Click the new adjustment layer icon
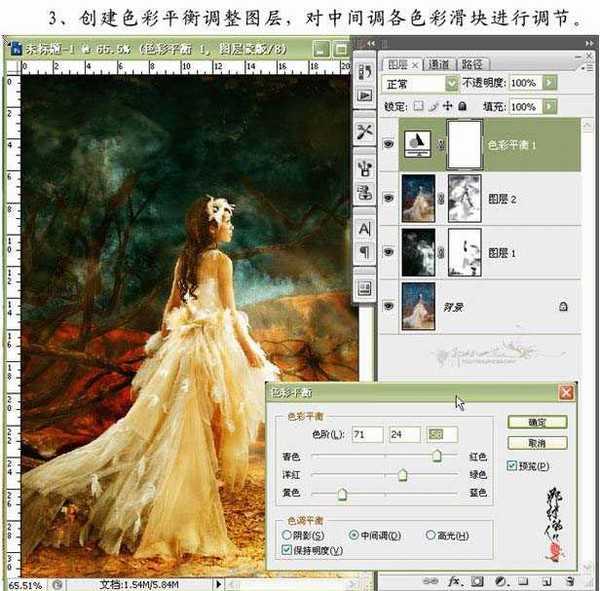This screenshot has height=591, width=600. click(x=500, y=580)
